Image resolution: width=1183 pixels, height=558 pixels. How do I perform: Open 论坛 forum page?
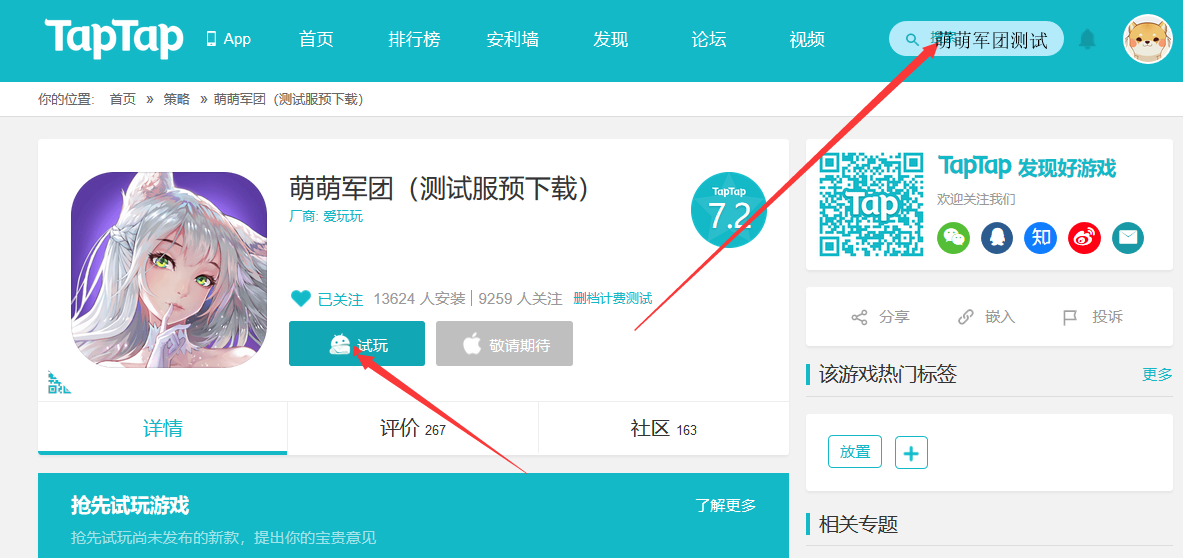(x=708, y=39)
